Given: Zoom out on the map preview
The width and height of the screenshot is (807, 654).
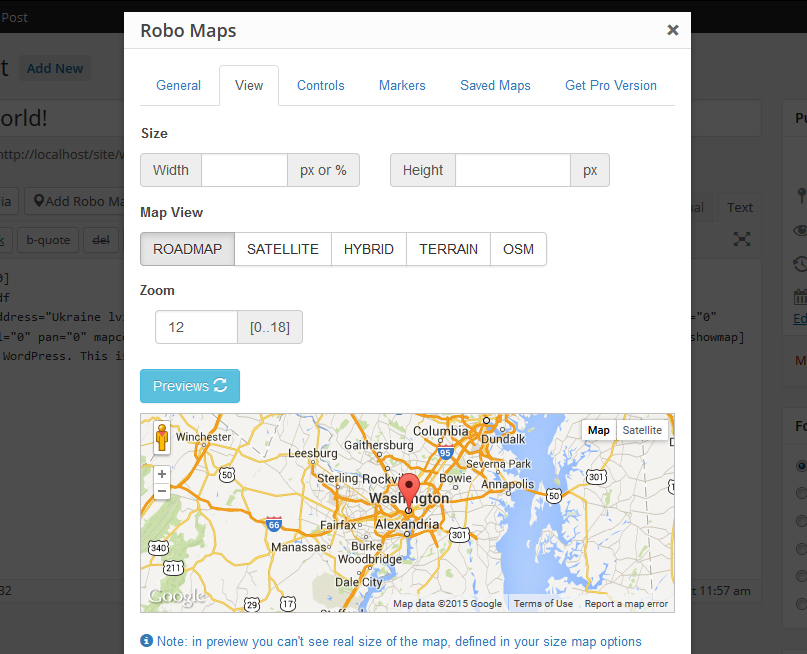Looking at the screenshot, I should (x=162, y=491).
